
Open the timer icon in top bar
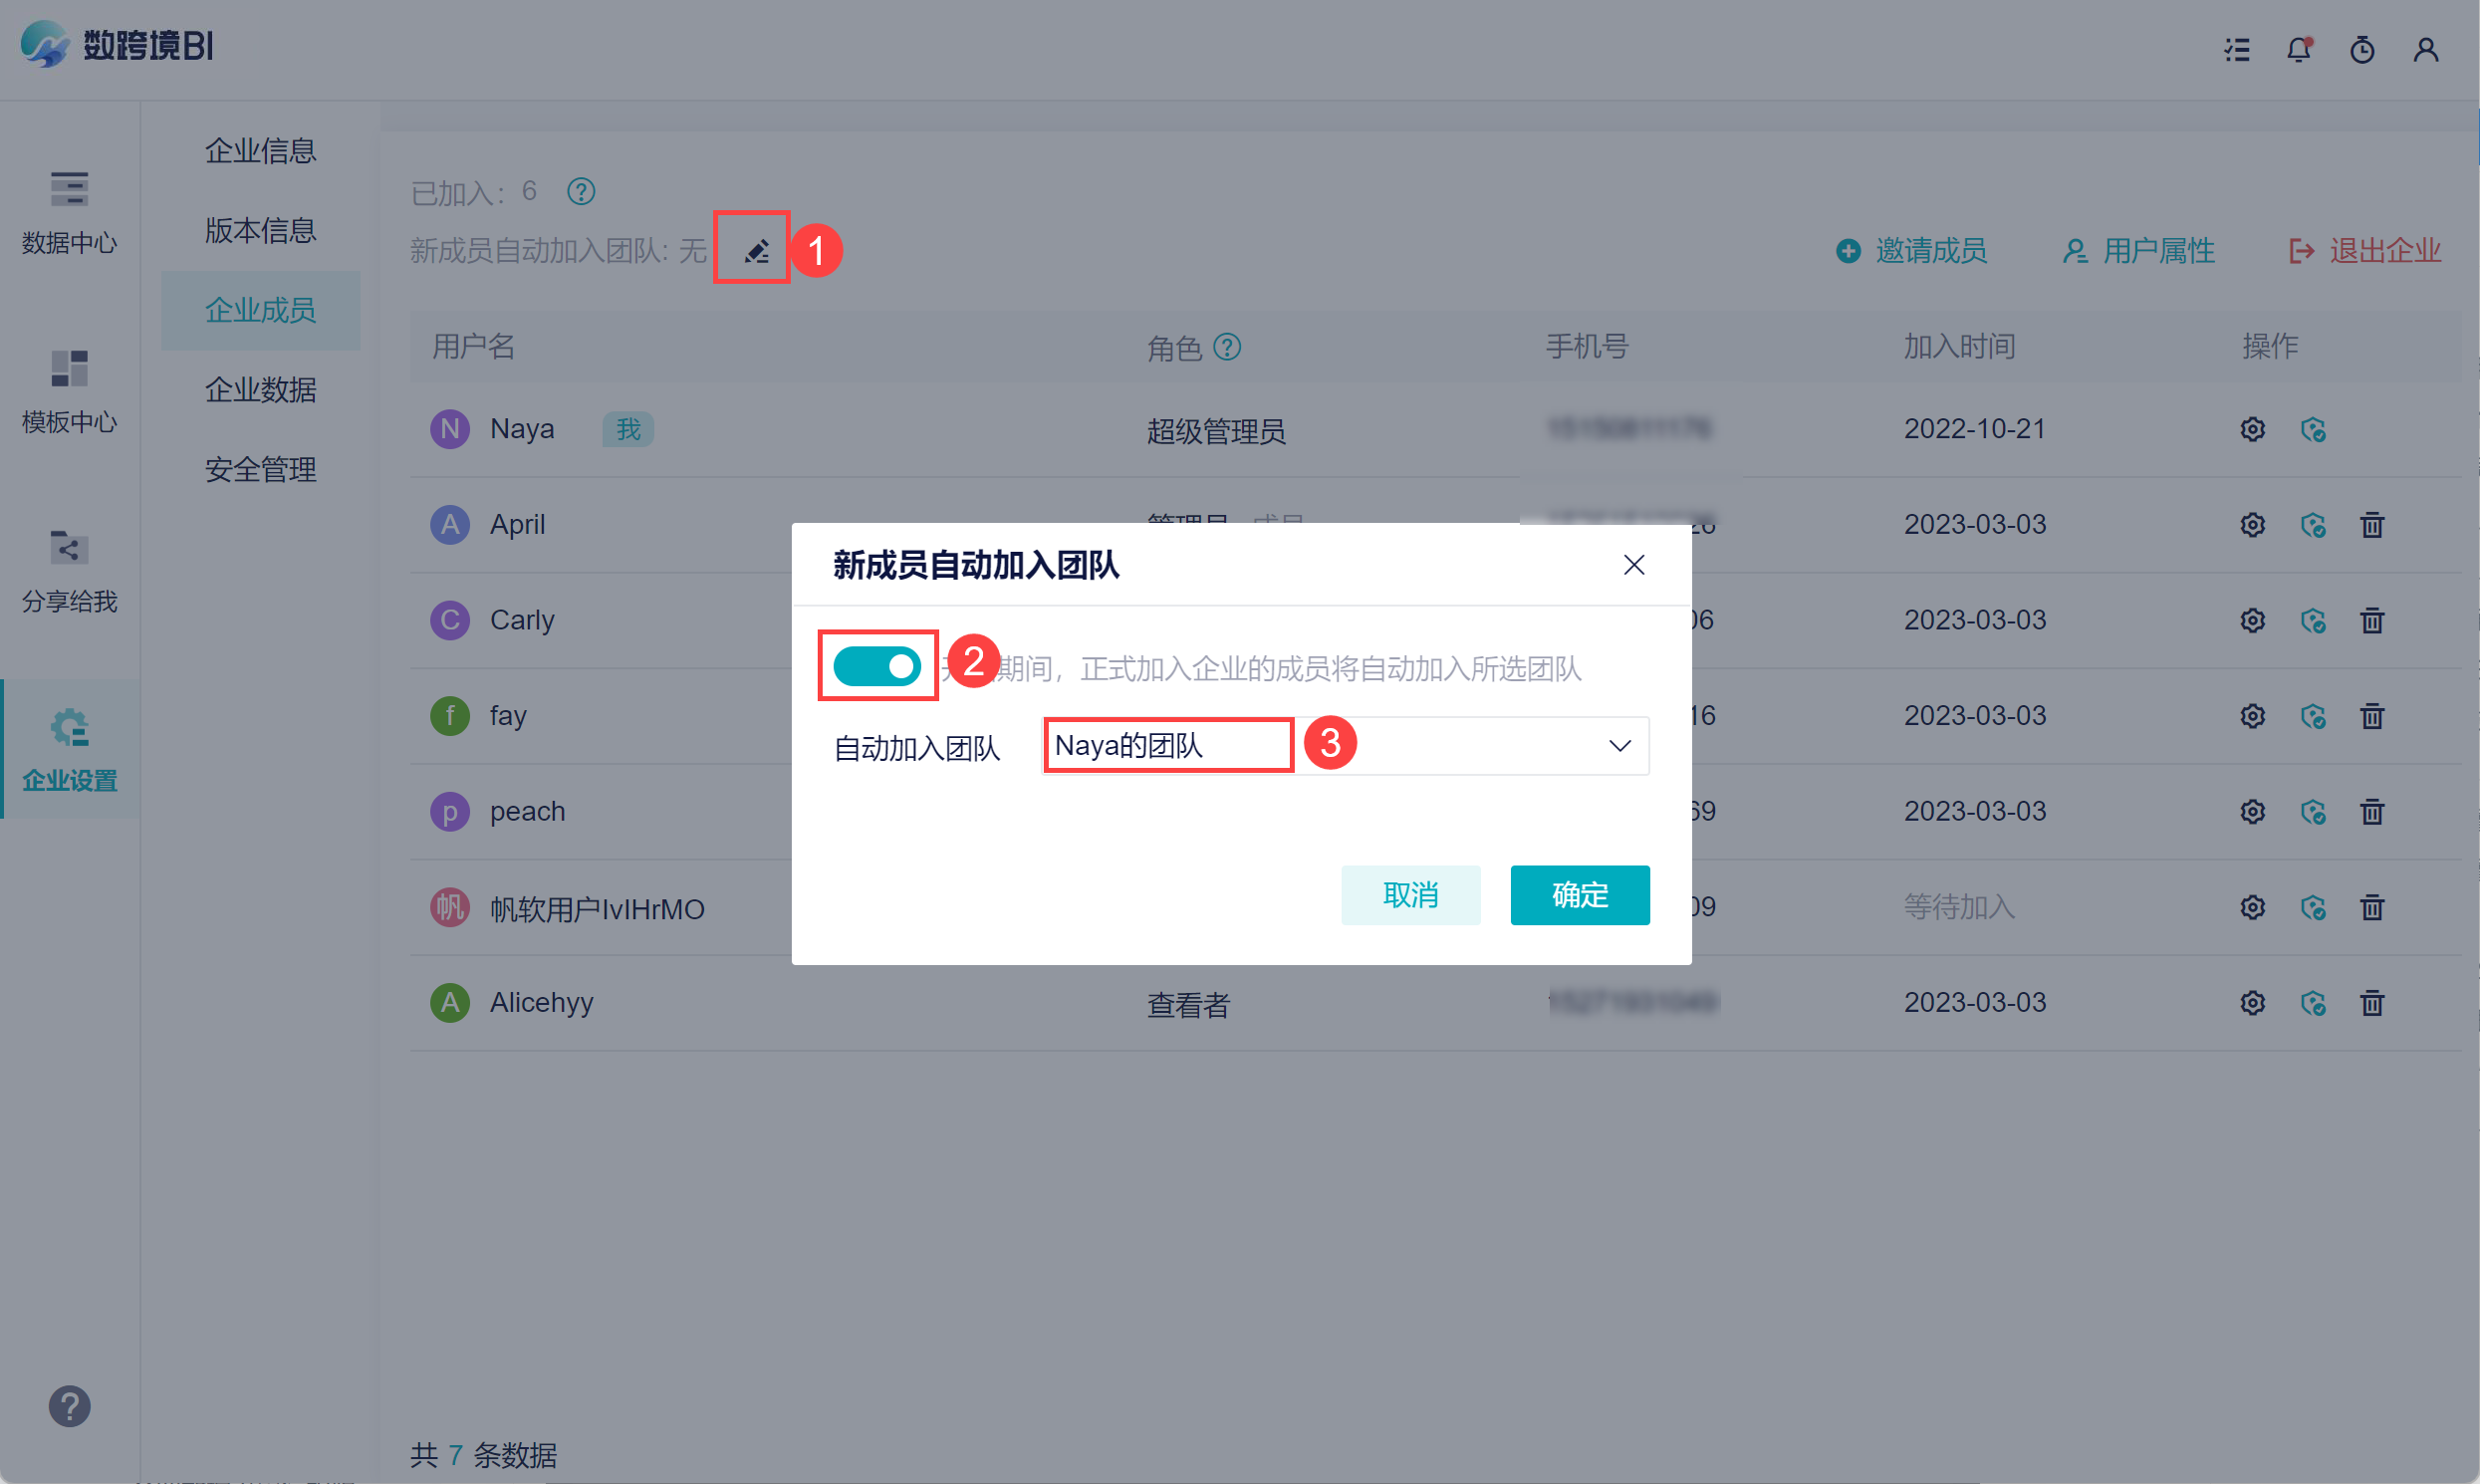pyautogui.click(x=2362, y=49)
